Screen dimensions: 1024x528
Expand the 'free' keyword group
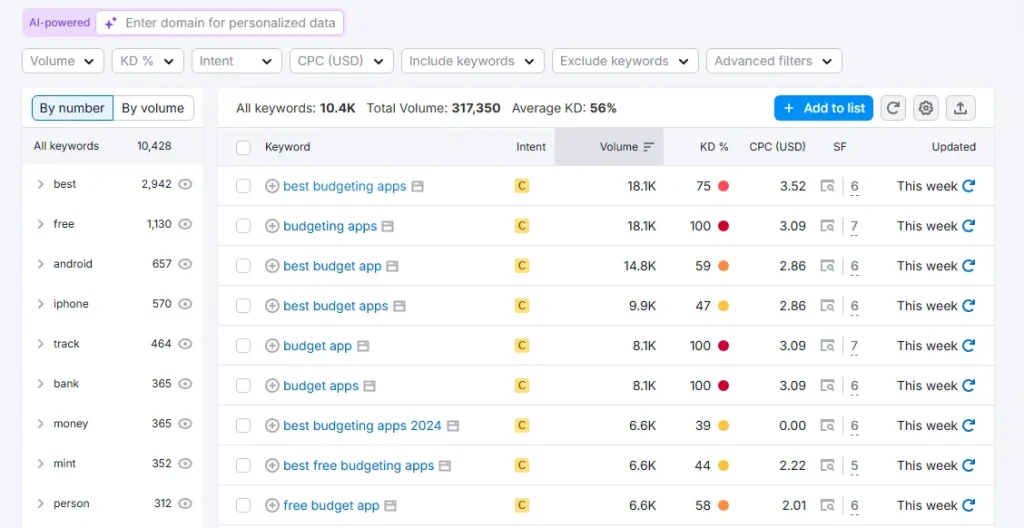tap(40, 224)
